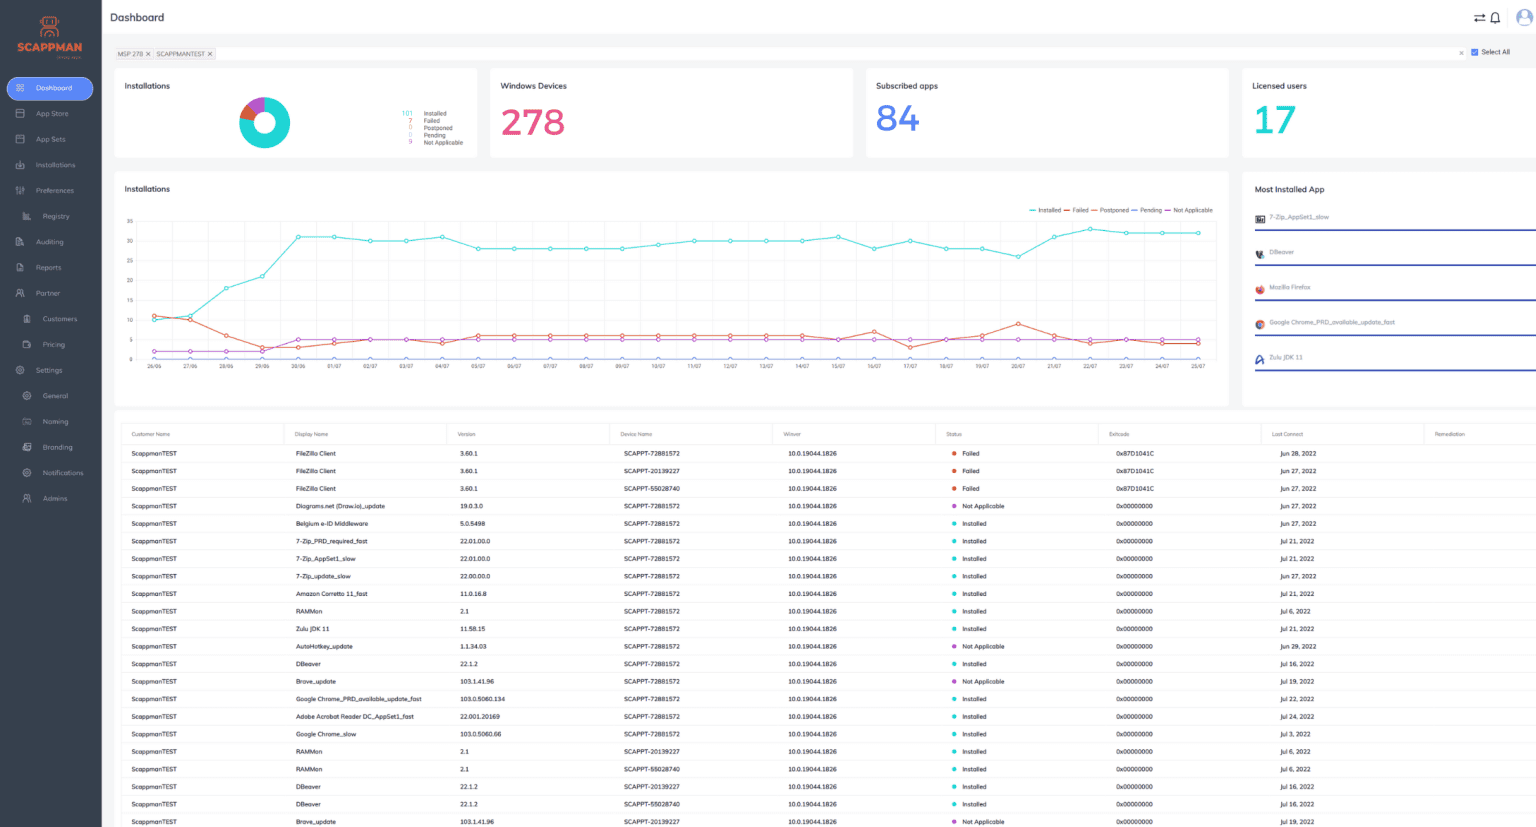Open the user profile avatar
1536x827 pixels.
tap(1524, 17)
